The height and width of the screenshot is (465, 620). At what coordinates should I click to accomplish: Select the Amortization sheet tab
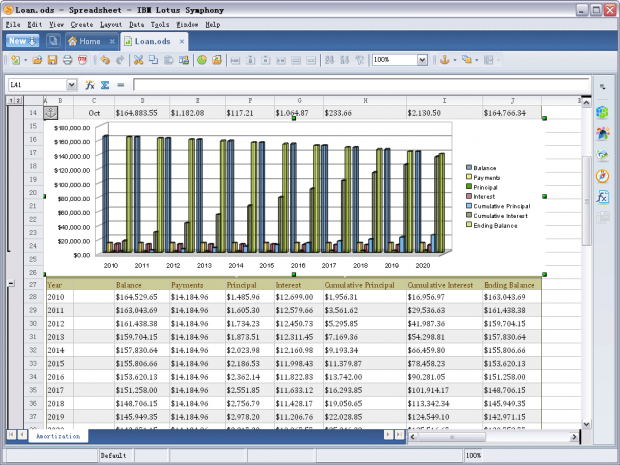(58, 437)
